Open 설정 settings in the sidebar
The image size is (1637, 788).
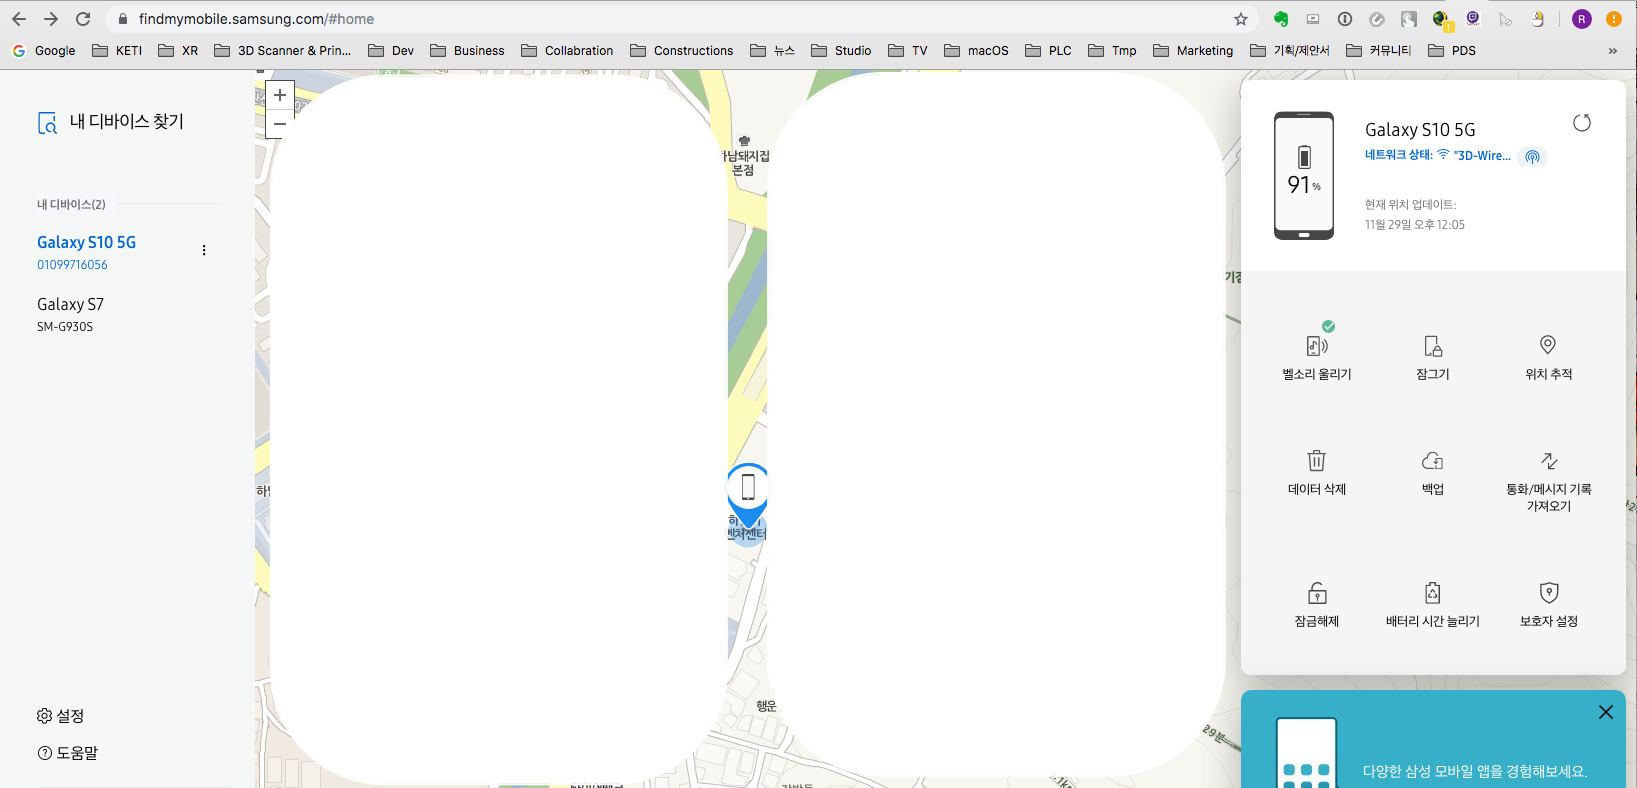(x=60, y=716)
